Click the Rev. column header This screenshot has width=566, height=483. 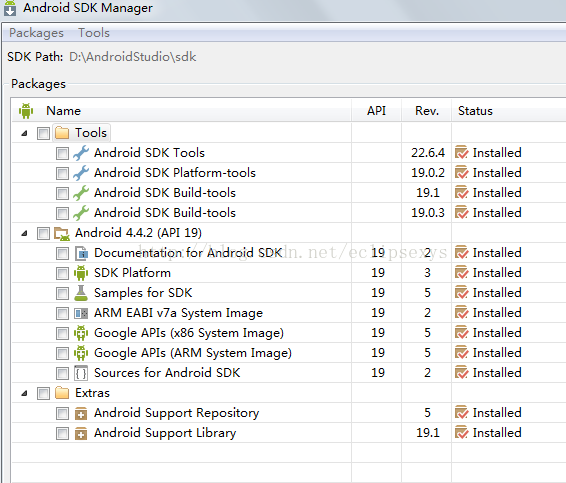click(x=427, y=111)
